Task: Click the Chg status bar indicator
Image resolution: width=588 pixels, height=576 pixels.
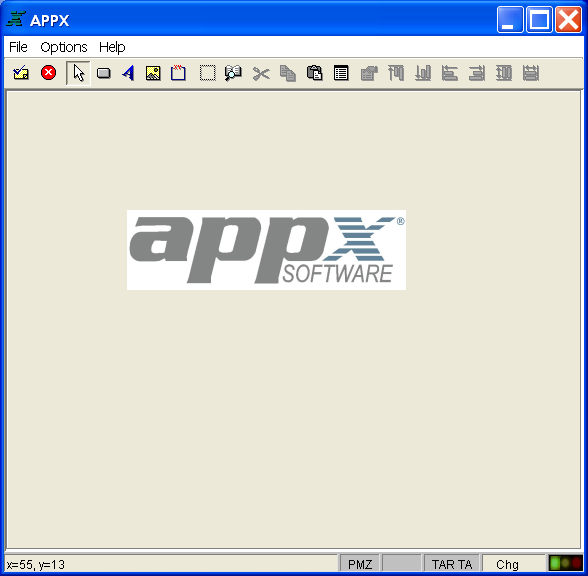Action: click(507, 564)
